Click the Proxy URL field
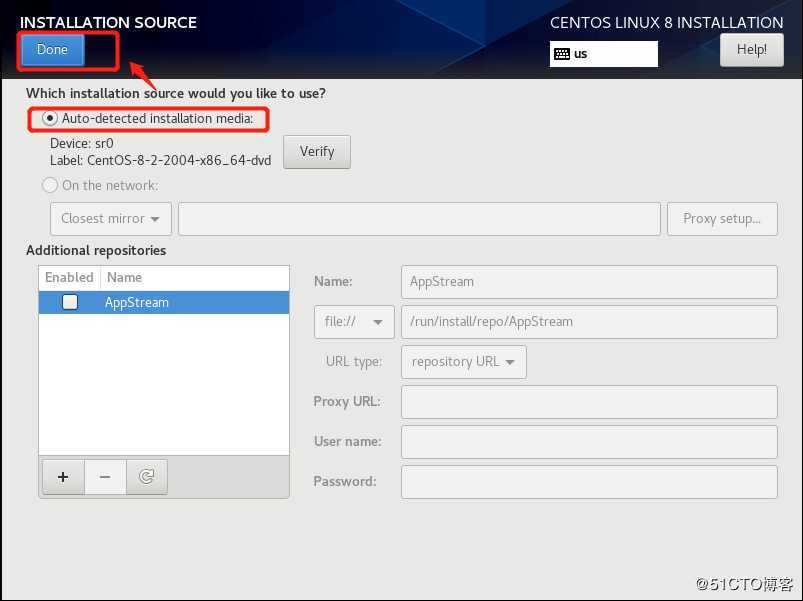 589,402
